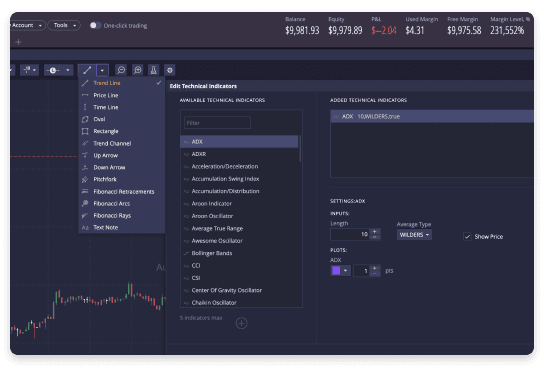Click the Text Note icon in menu
This screenshot has width=544, height=369.
click(85, 228)
